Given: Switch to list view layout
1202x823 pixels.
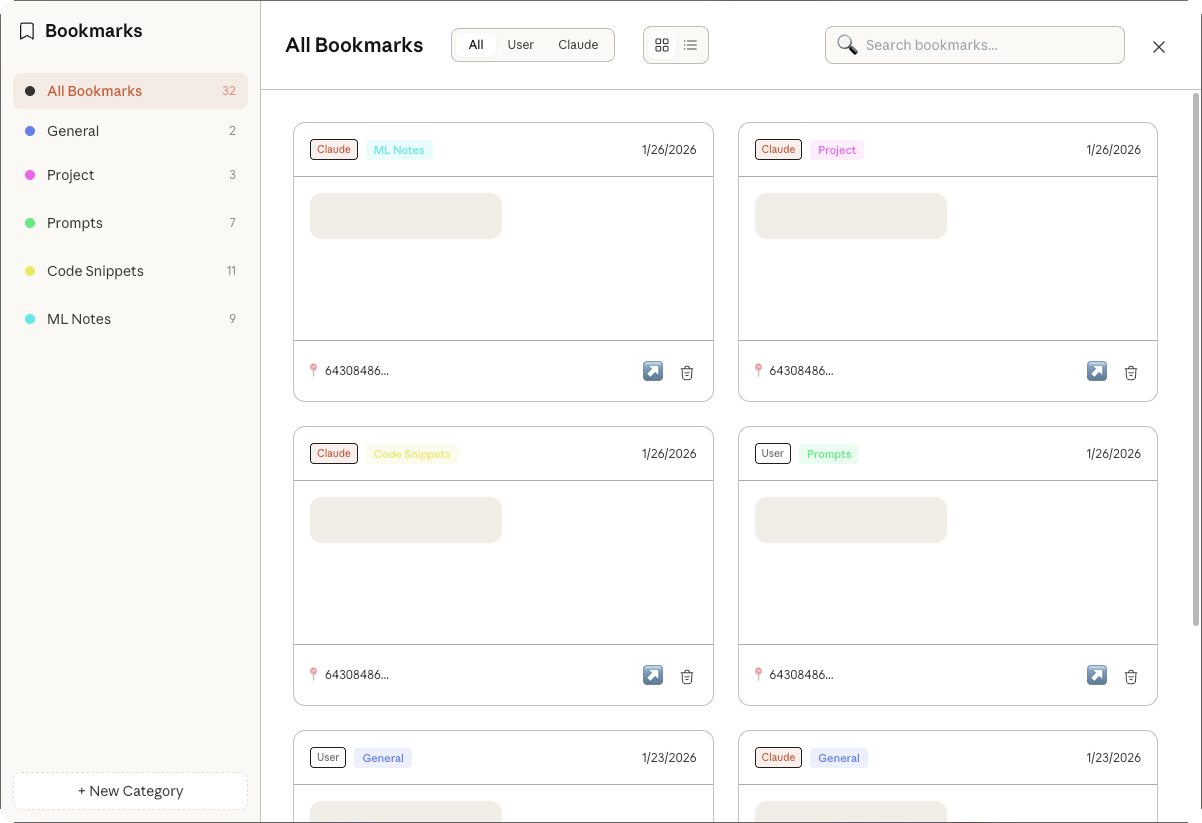Looking at the screenshot, I should (690, 45).
